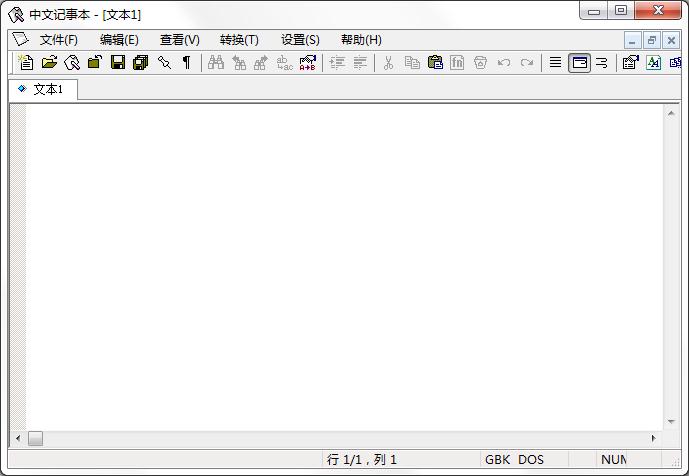Click the Paste clipboard icon
The image size is (689, 476).
point(435,63)
